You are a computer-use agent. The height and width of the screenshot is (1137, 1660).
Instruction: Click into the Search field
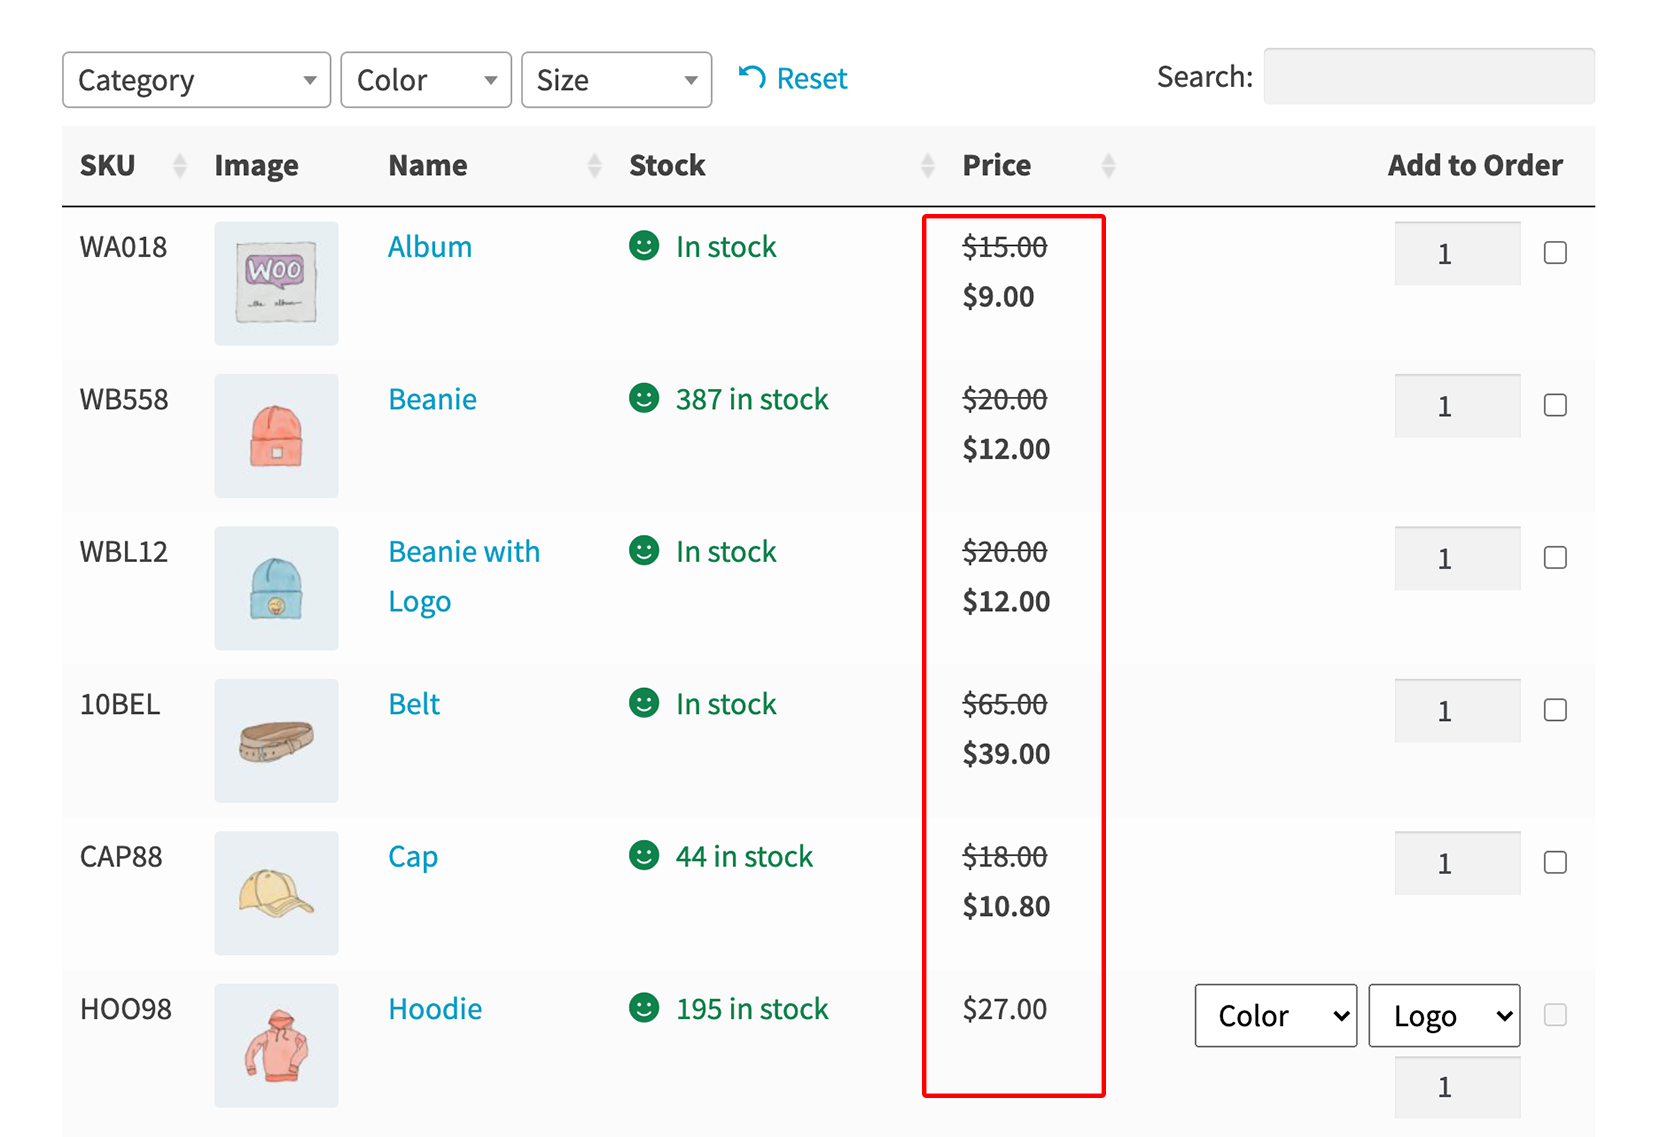(x=1428, y=77)
